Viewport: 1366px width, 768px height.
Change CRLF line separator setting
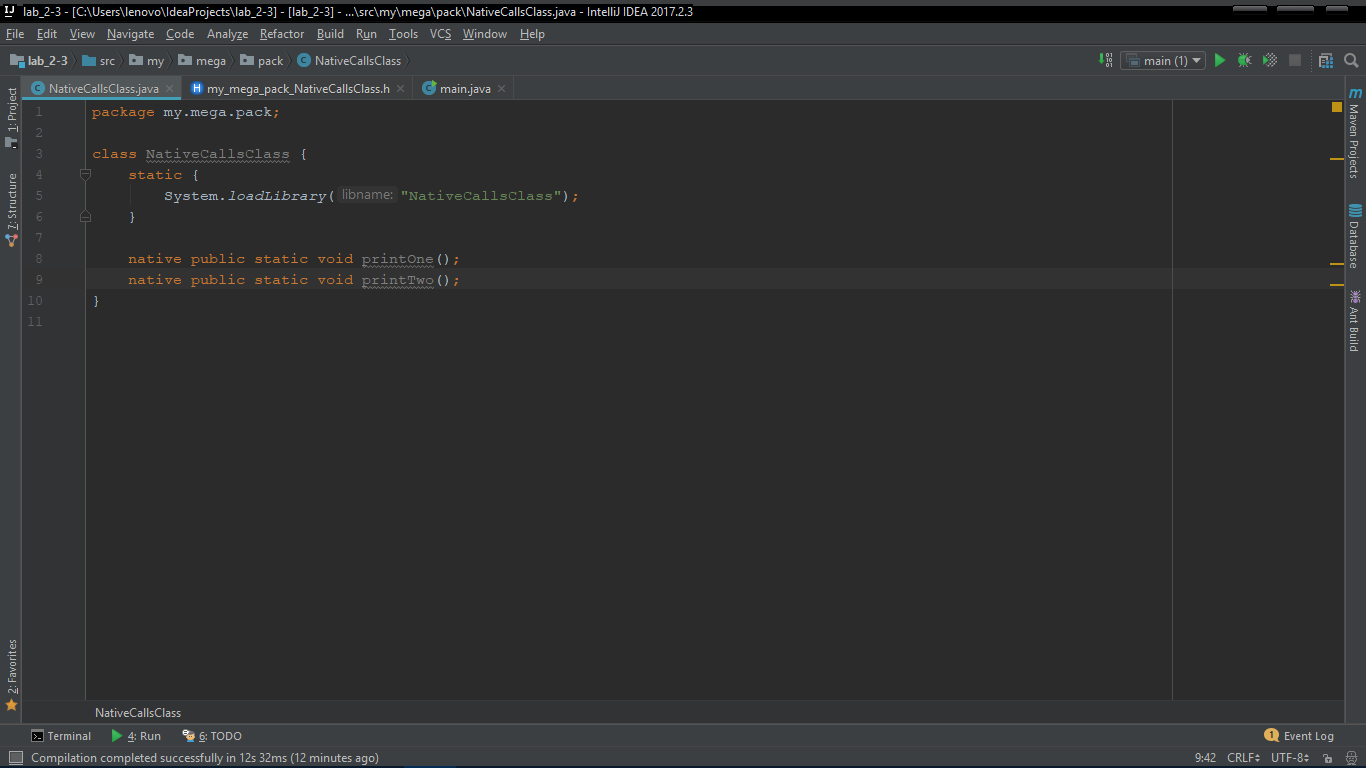1244,758
